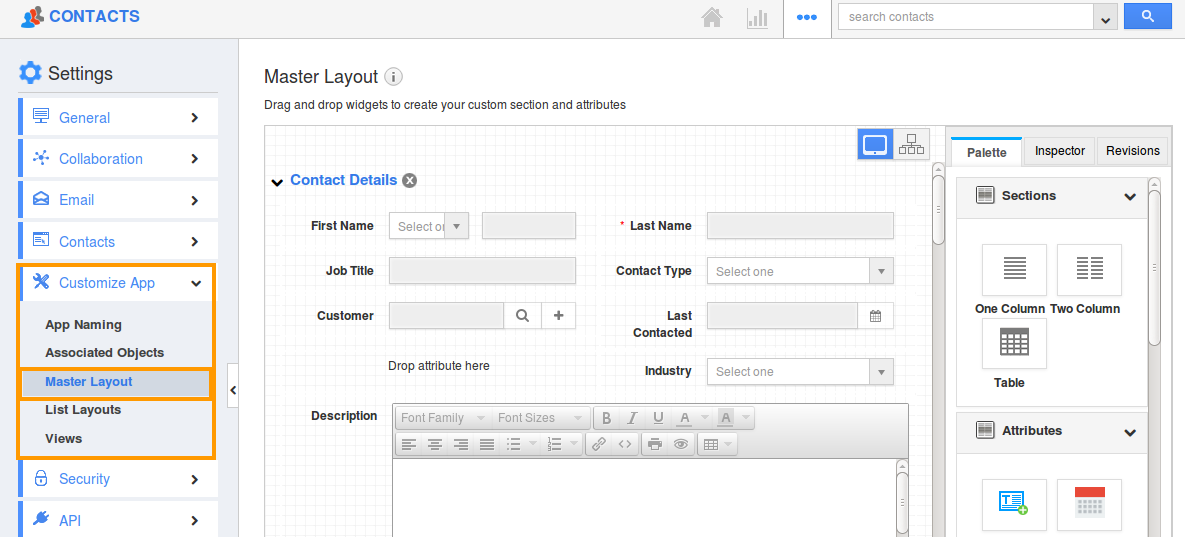Justify text in the editor
Image resolution: width=1185 pixels, height=537 pixels.
pos(487,445)
